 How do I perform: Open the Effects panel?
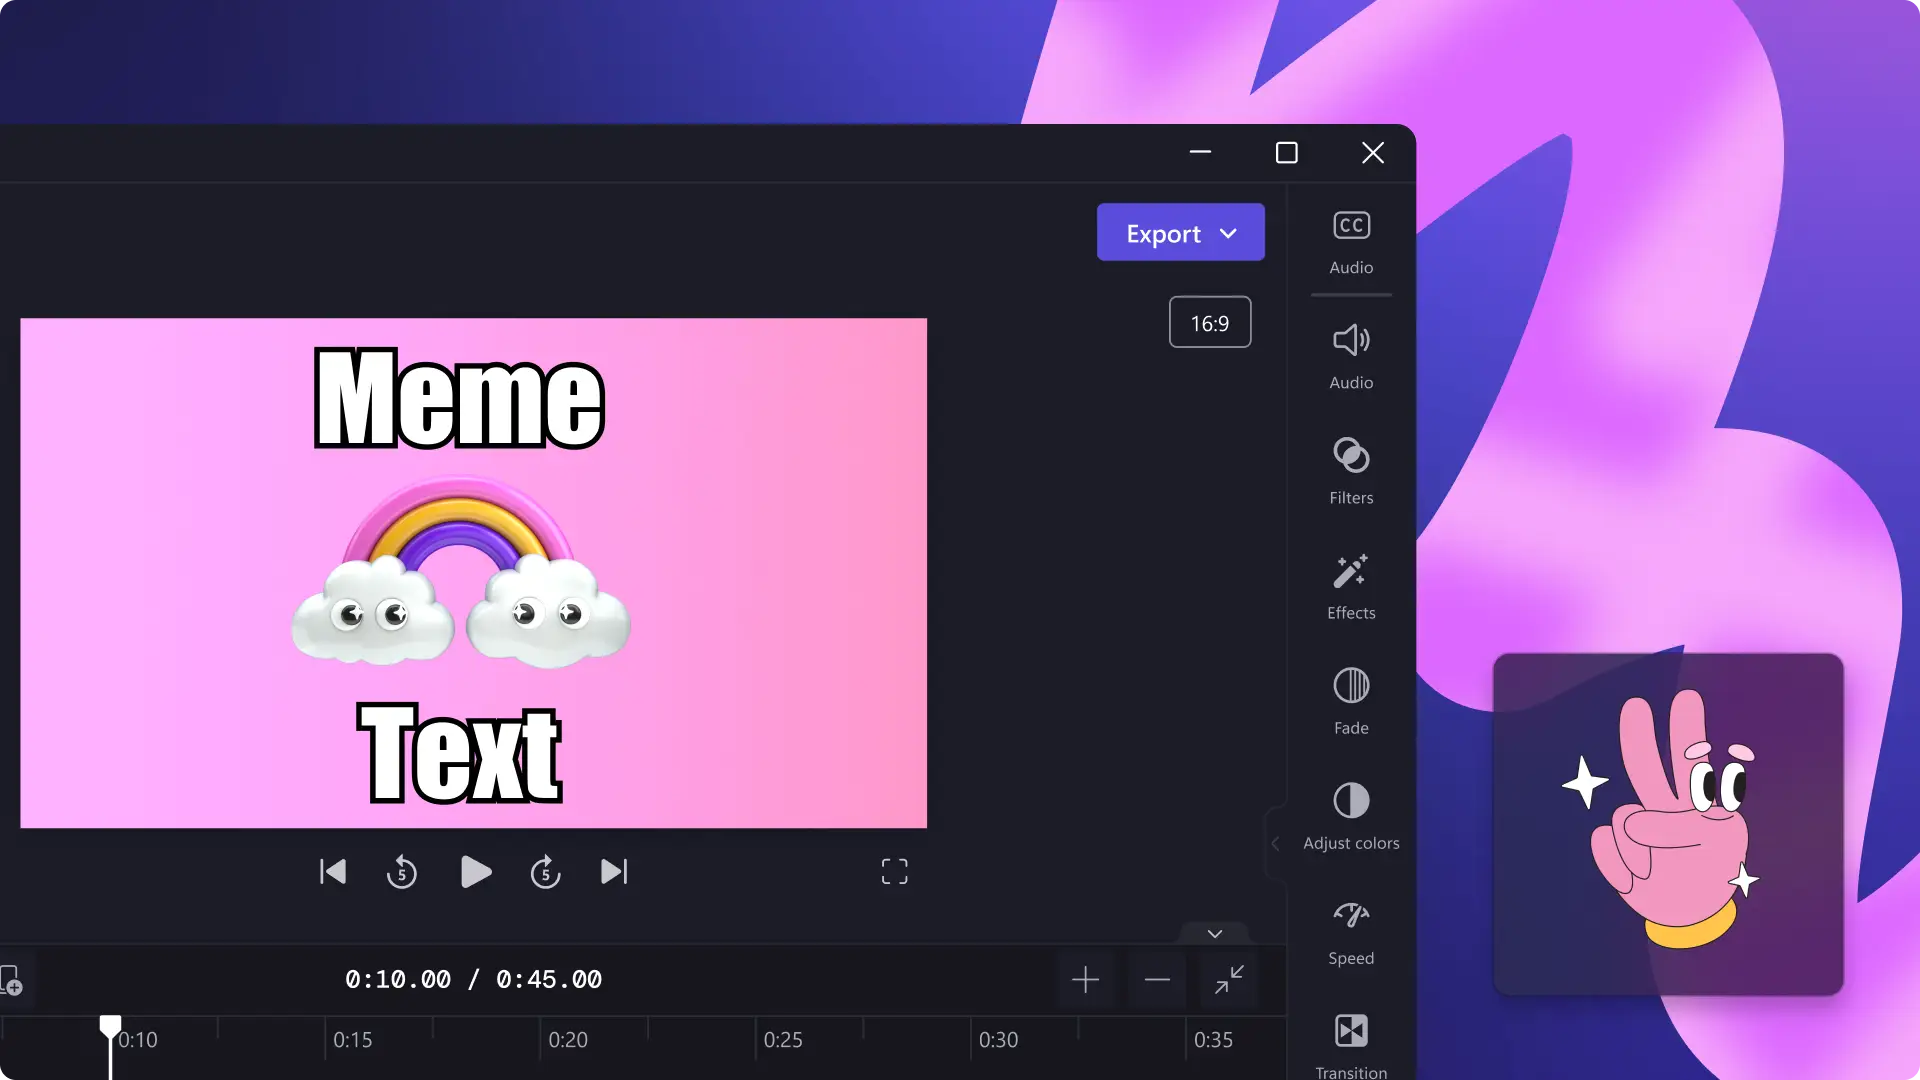pos(1352,585)
